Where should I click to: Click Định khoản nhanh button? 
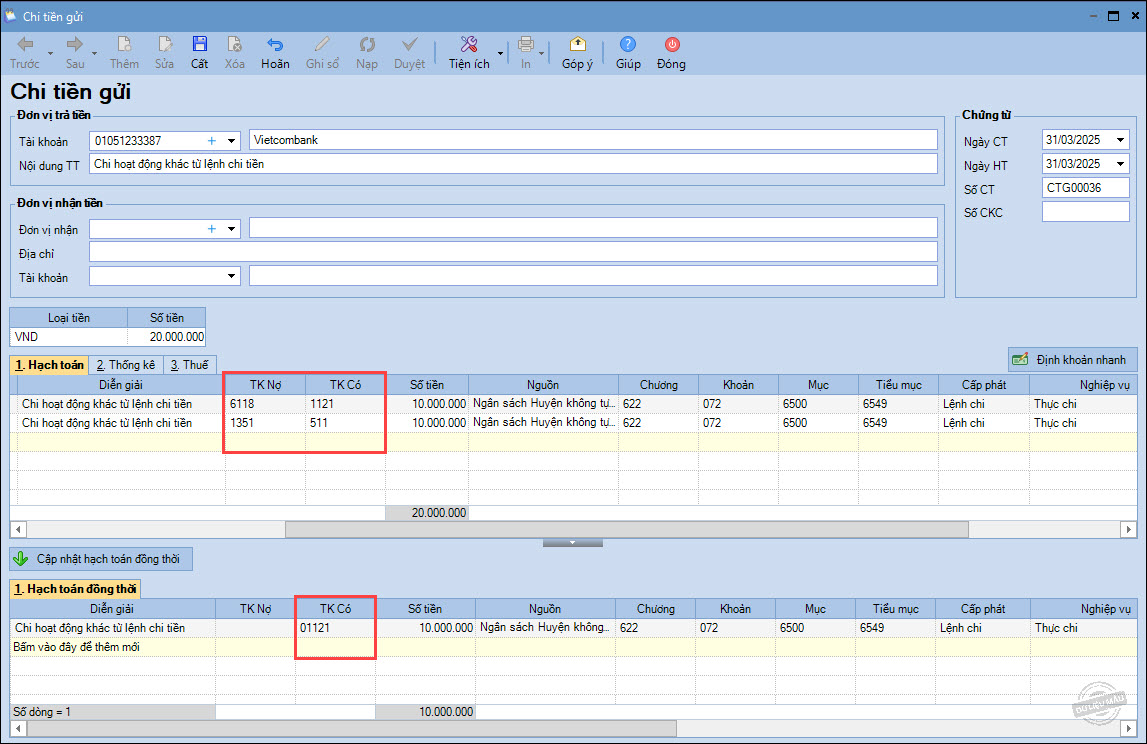pos(1072,359)
